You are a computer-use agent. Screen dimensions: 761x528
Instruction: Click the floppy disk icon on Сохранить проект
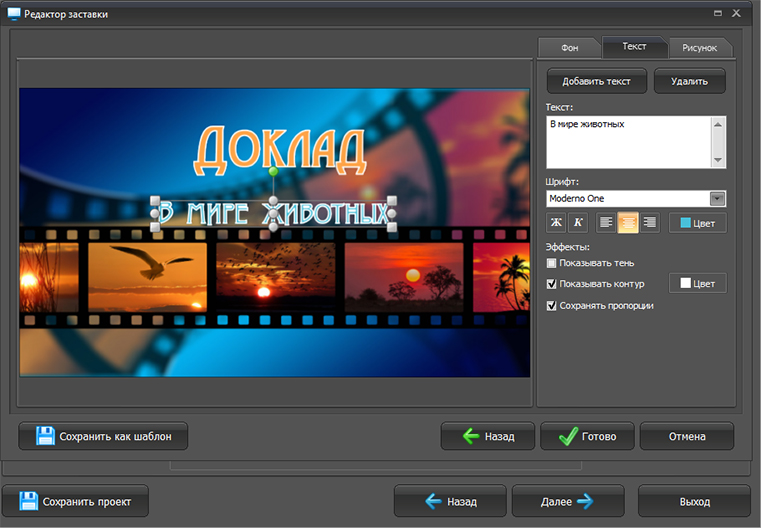(x=29, y=501)
